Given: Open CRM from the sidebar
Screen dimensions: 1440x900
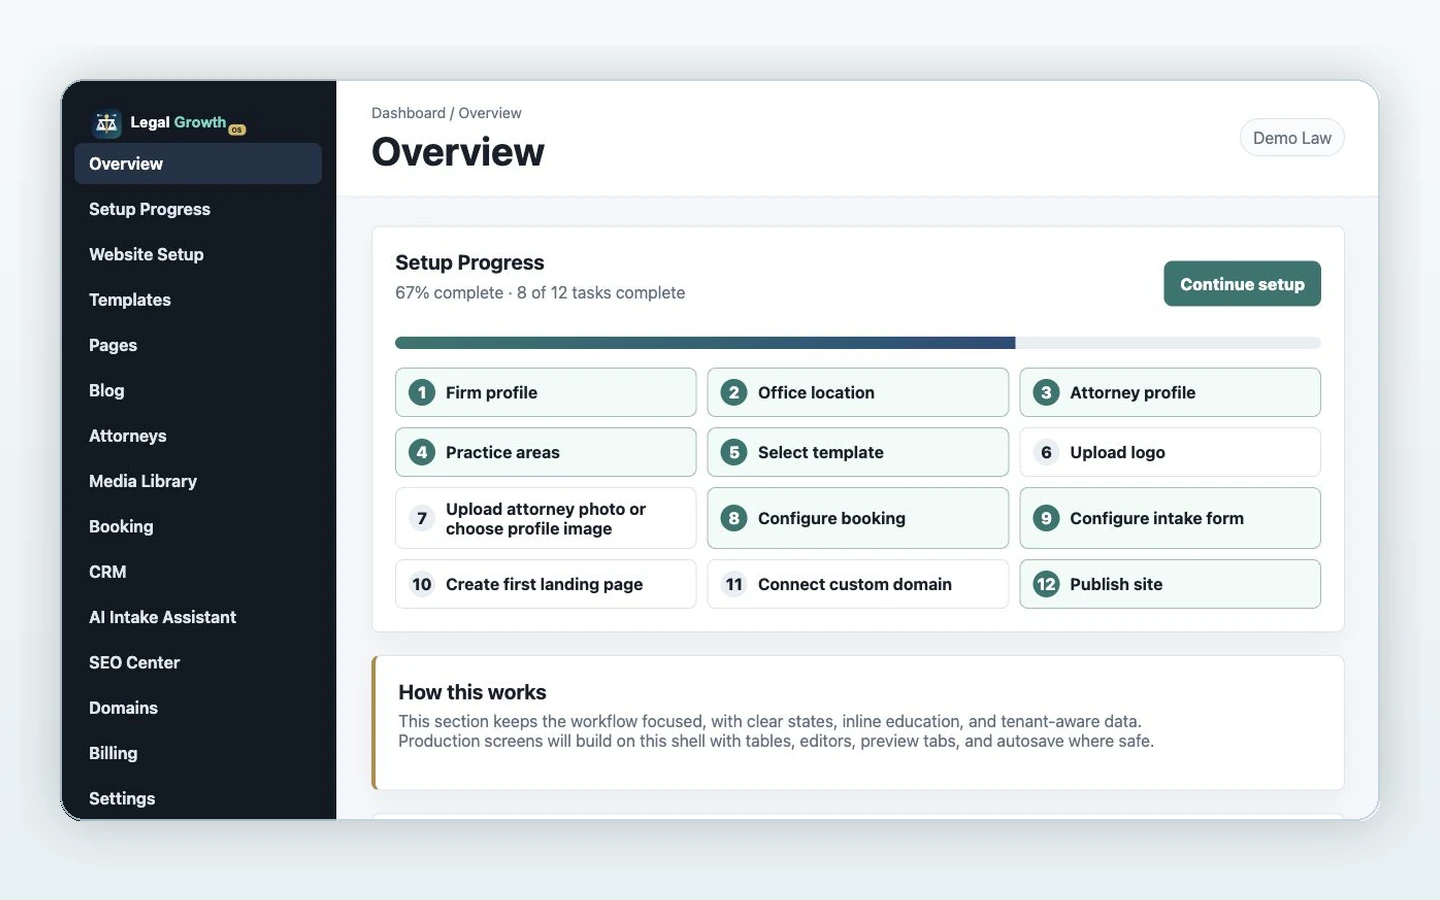Looking at the screenshot, I should (x=198, y=572).
